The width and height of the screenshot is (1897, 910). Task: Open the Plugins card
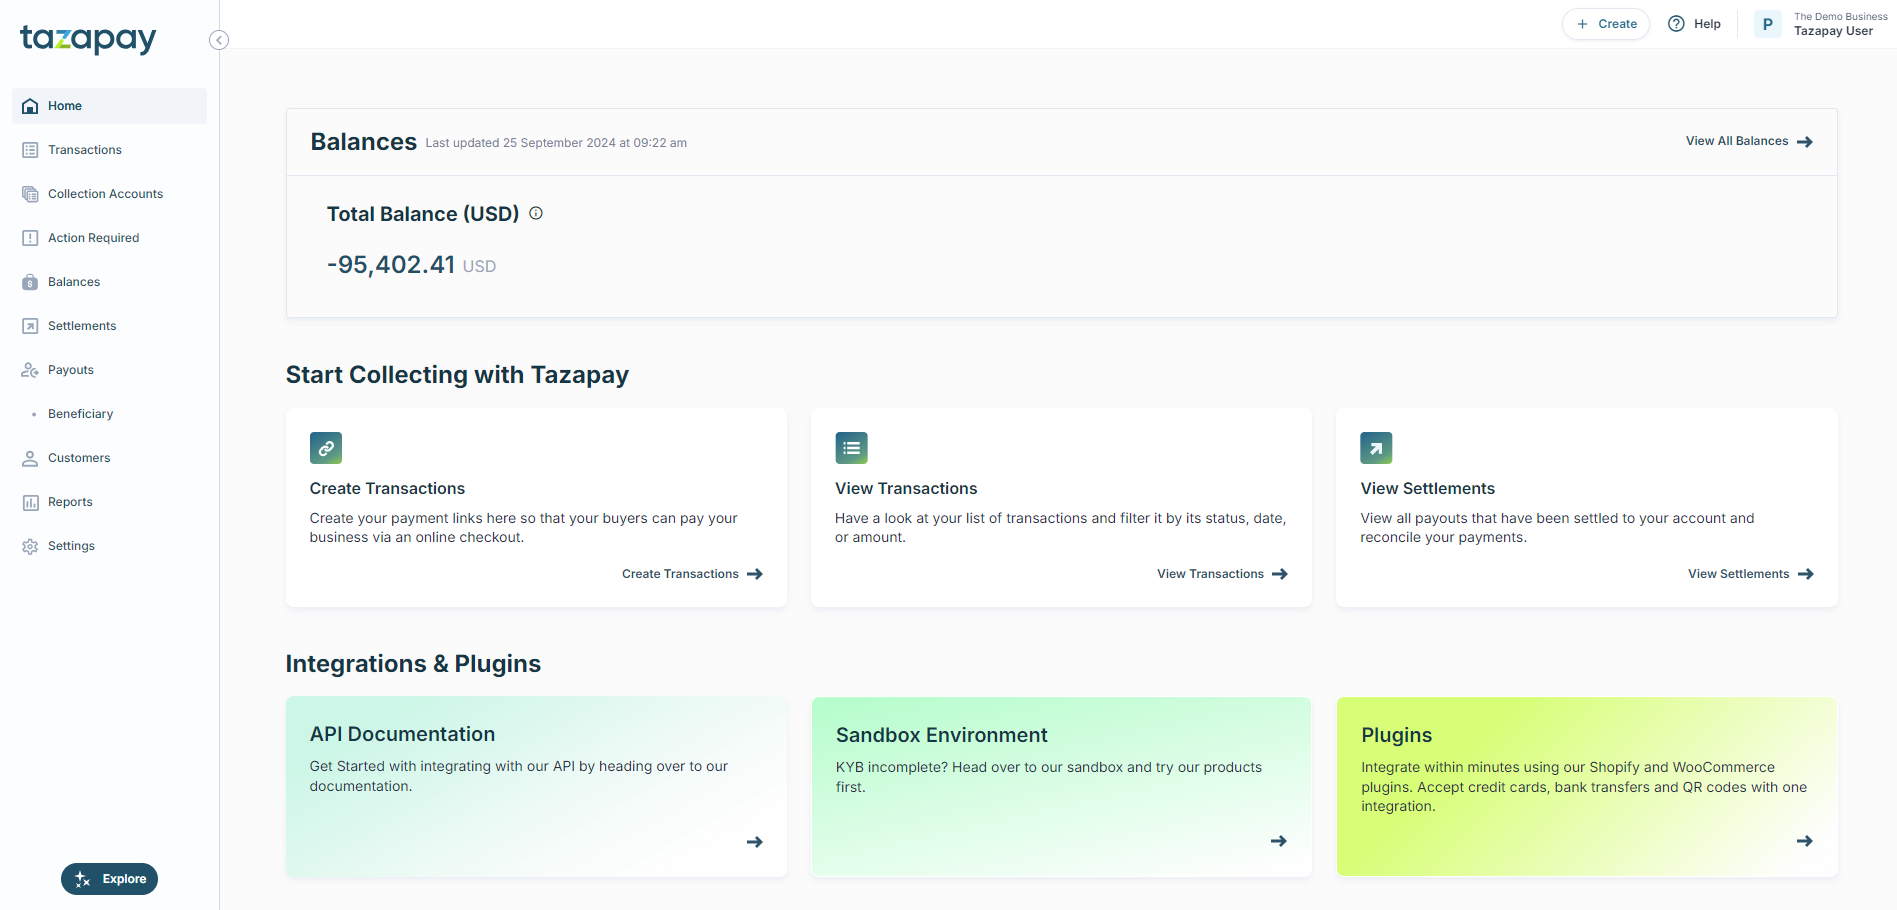1587,787
